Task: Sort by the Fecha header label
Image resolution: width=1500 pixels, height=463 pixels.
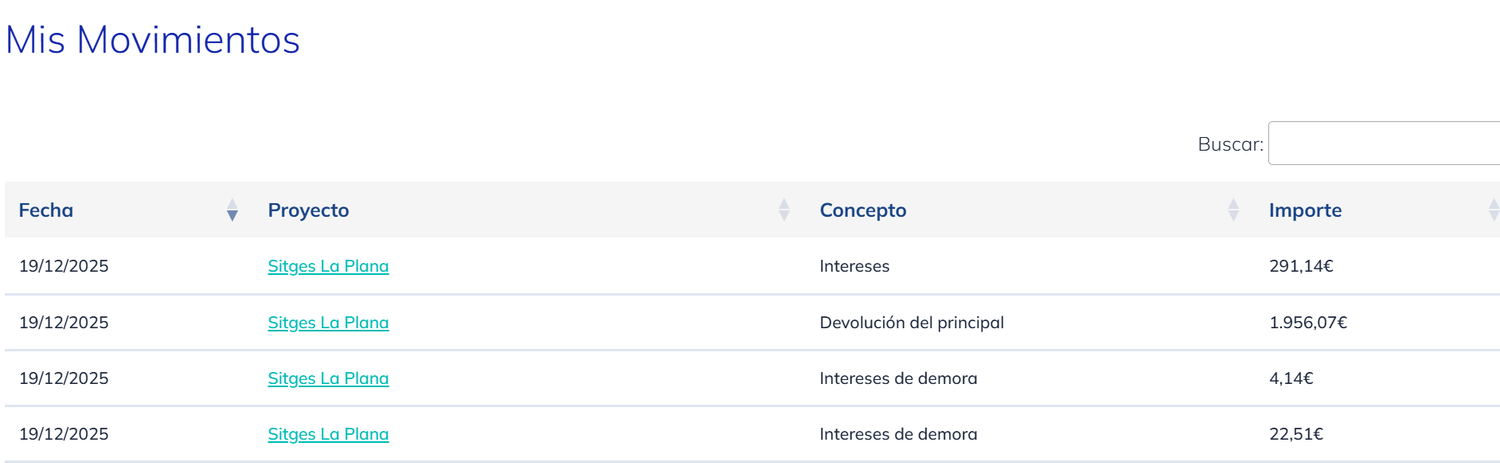Action: coord(46,210)
